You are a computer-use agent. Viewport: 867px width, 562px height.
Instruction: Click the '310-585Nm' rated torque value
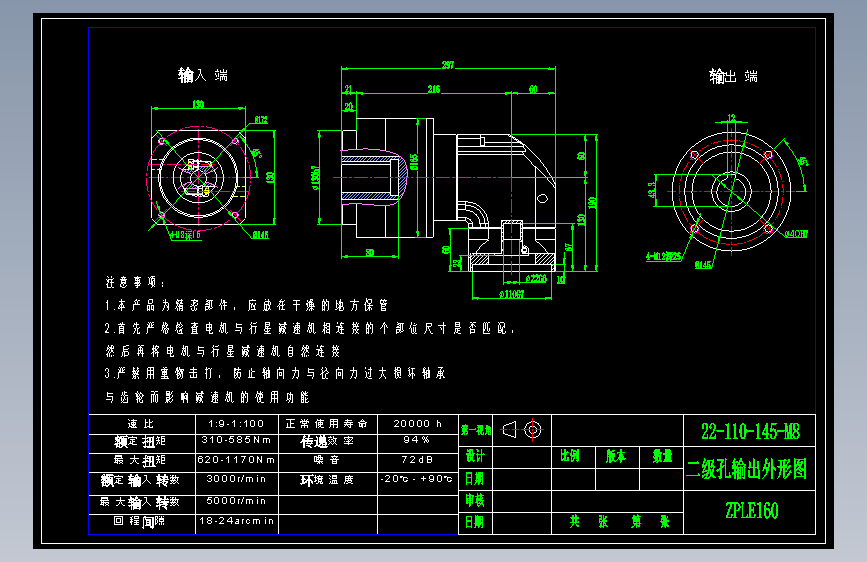coord(236,440)
